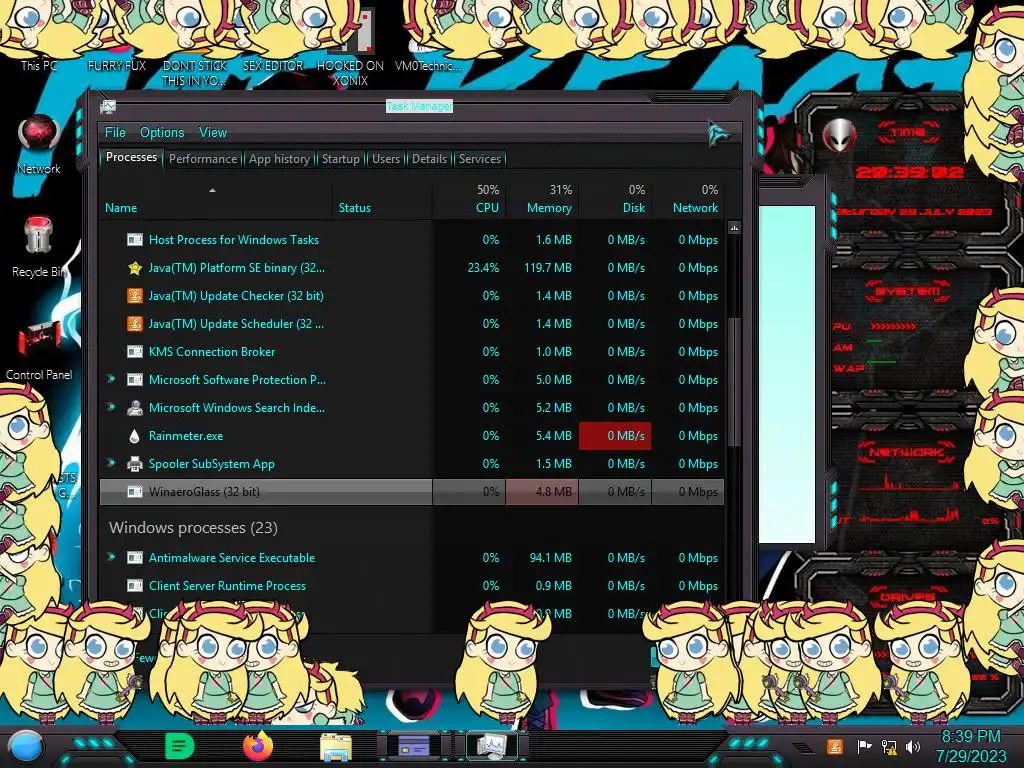Click the Start orb on the taskbar
The image size is (1024, 768).
click(25, 748)
